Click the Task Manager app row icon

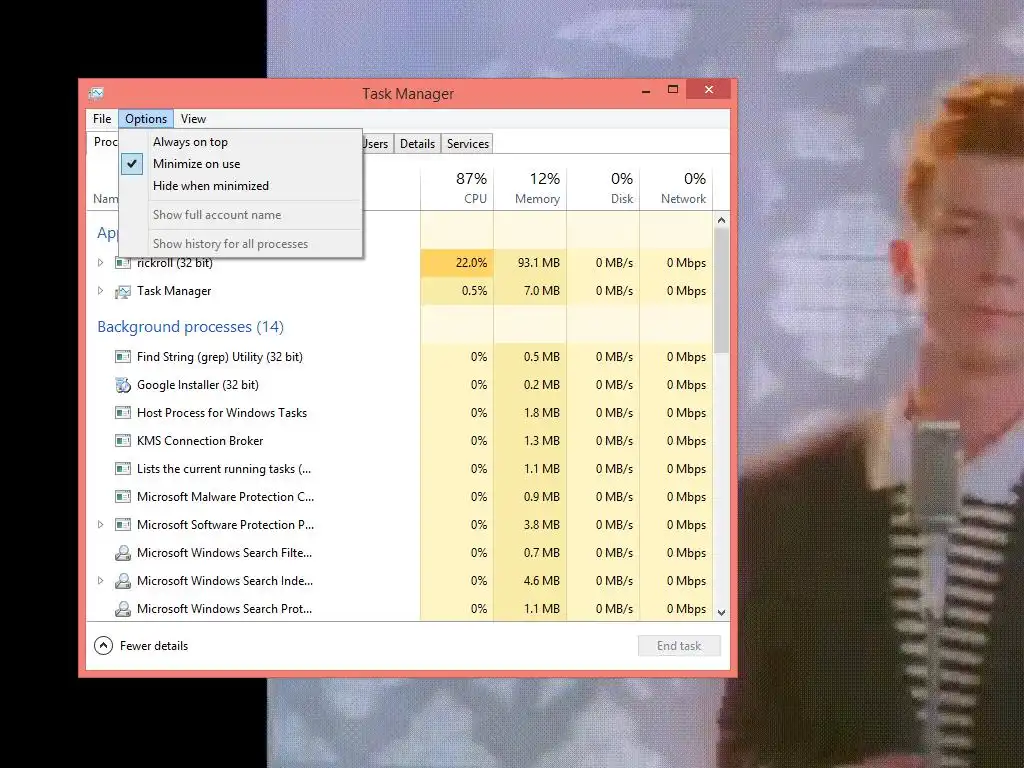pyautogui.click(x=123, y=291)
